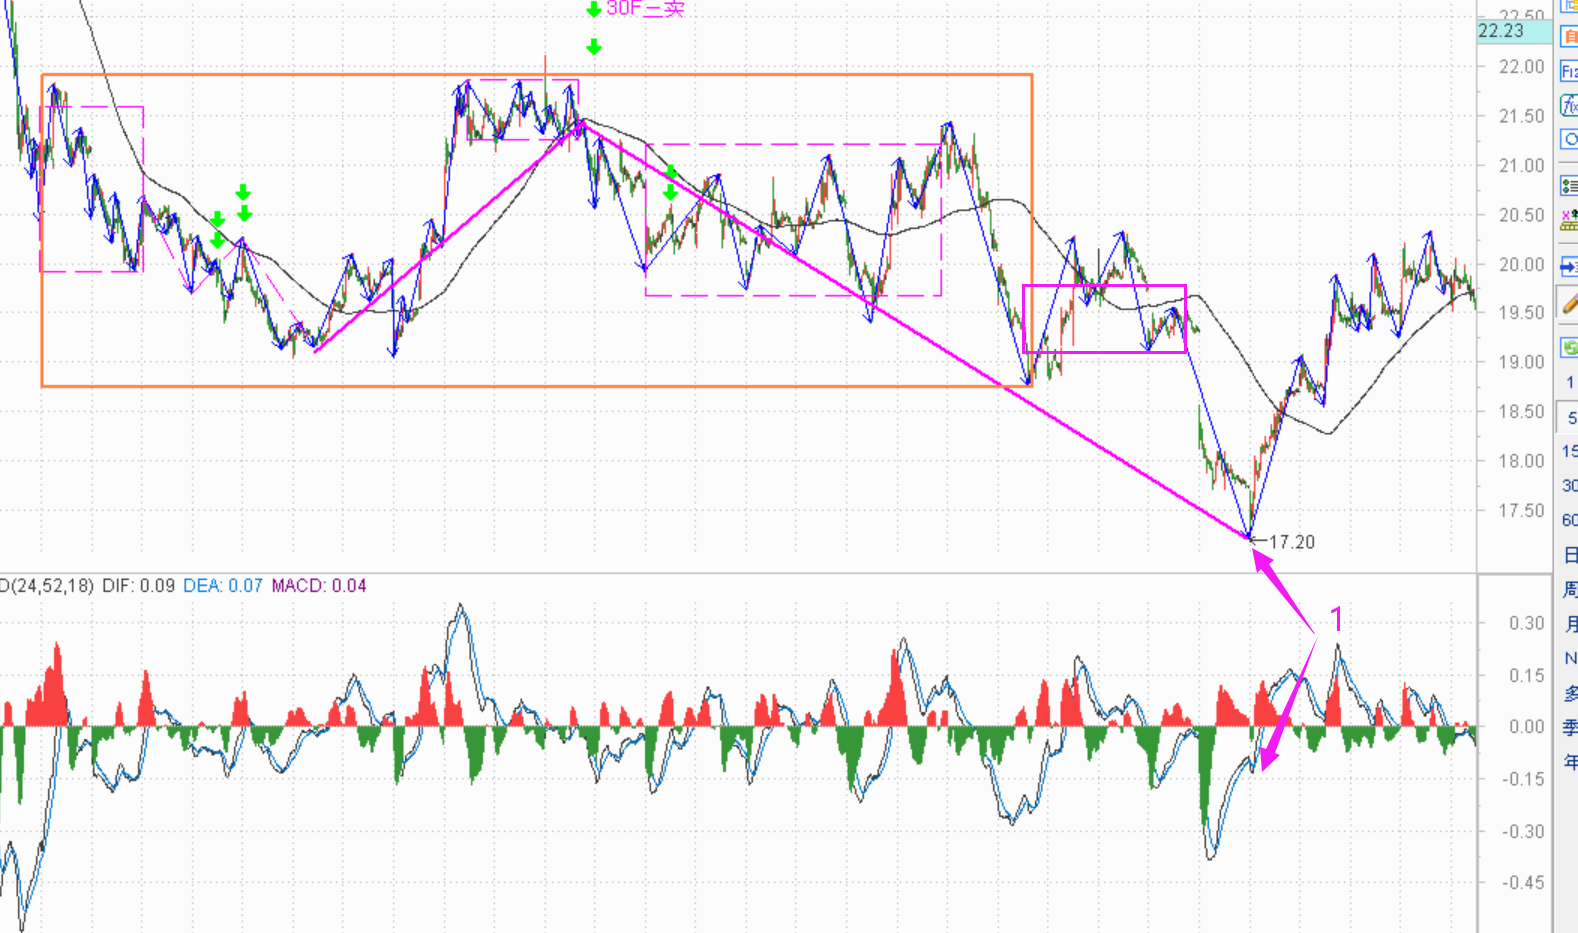Click the 30F二卖 sell signal label
1578x933 pixels.
point(645,9)
